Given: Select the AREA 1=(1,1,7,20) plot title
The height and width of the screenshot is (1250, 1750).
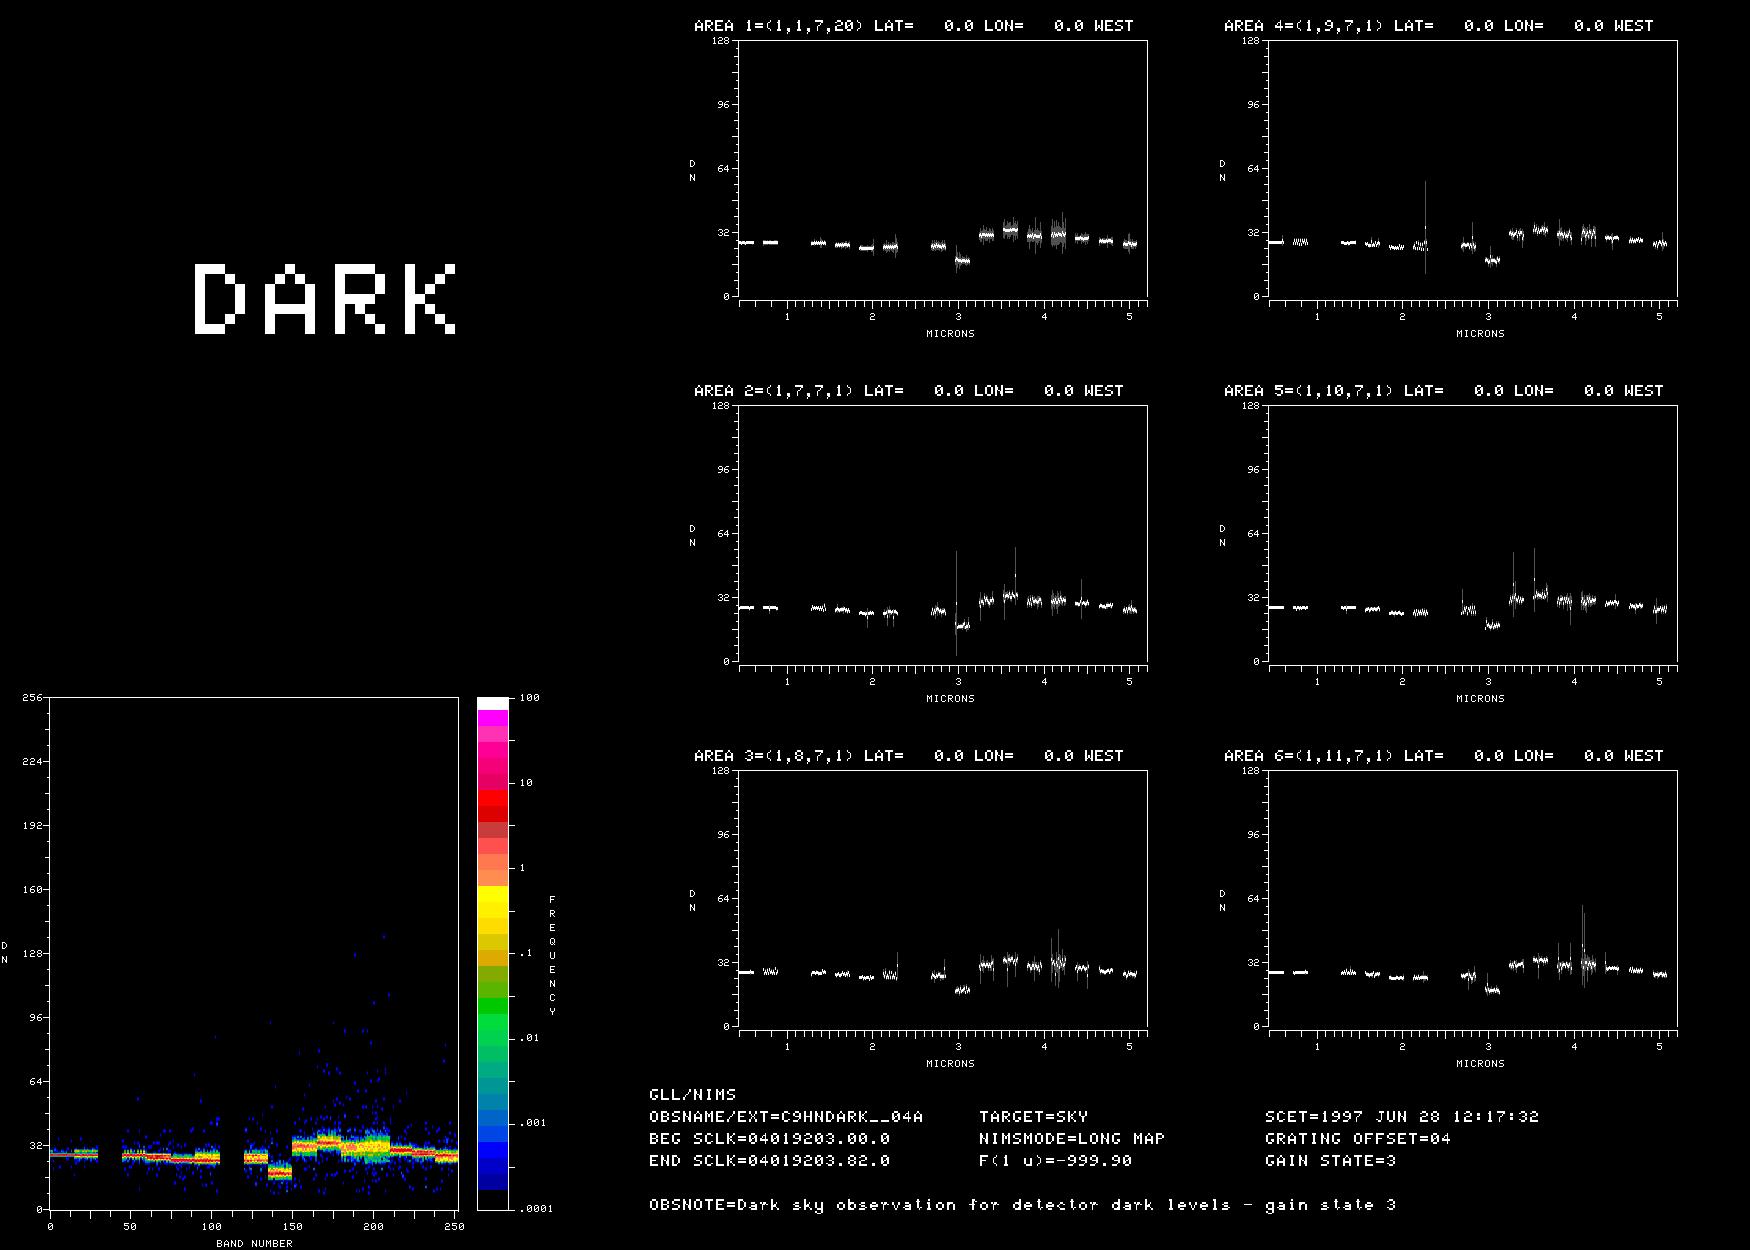Looking at the screenshot, I should [x=913, y=26].
